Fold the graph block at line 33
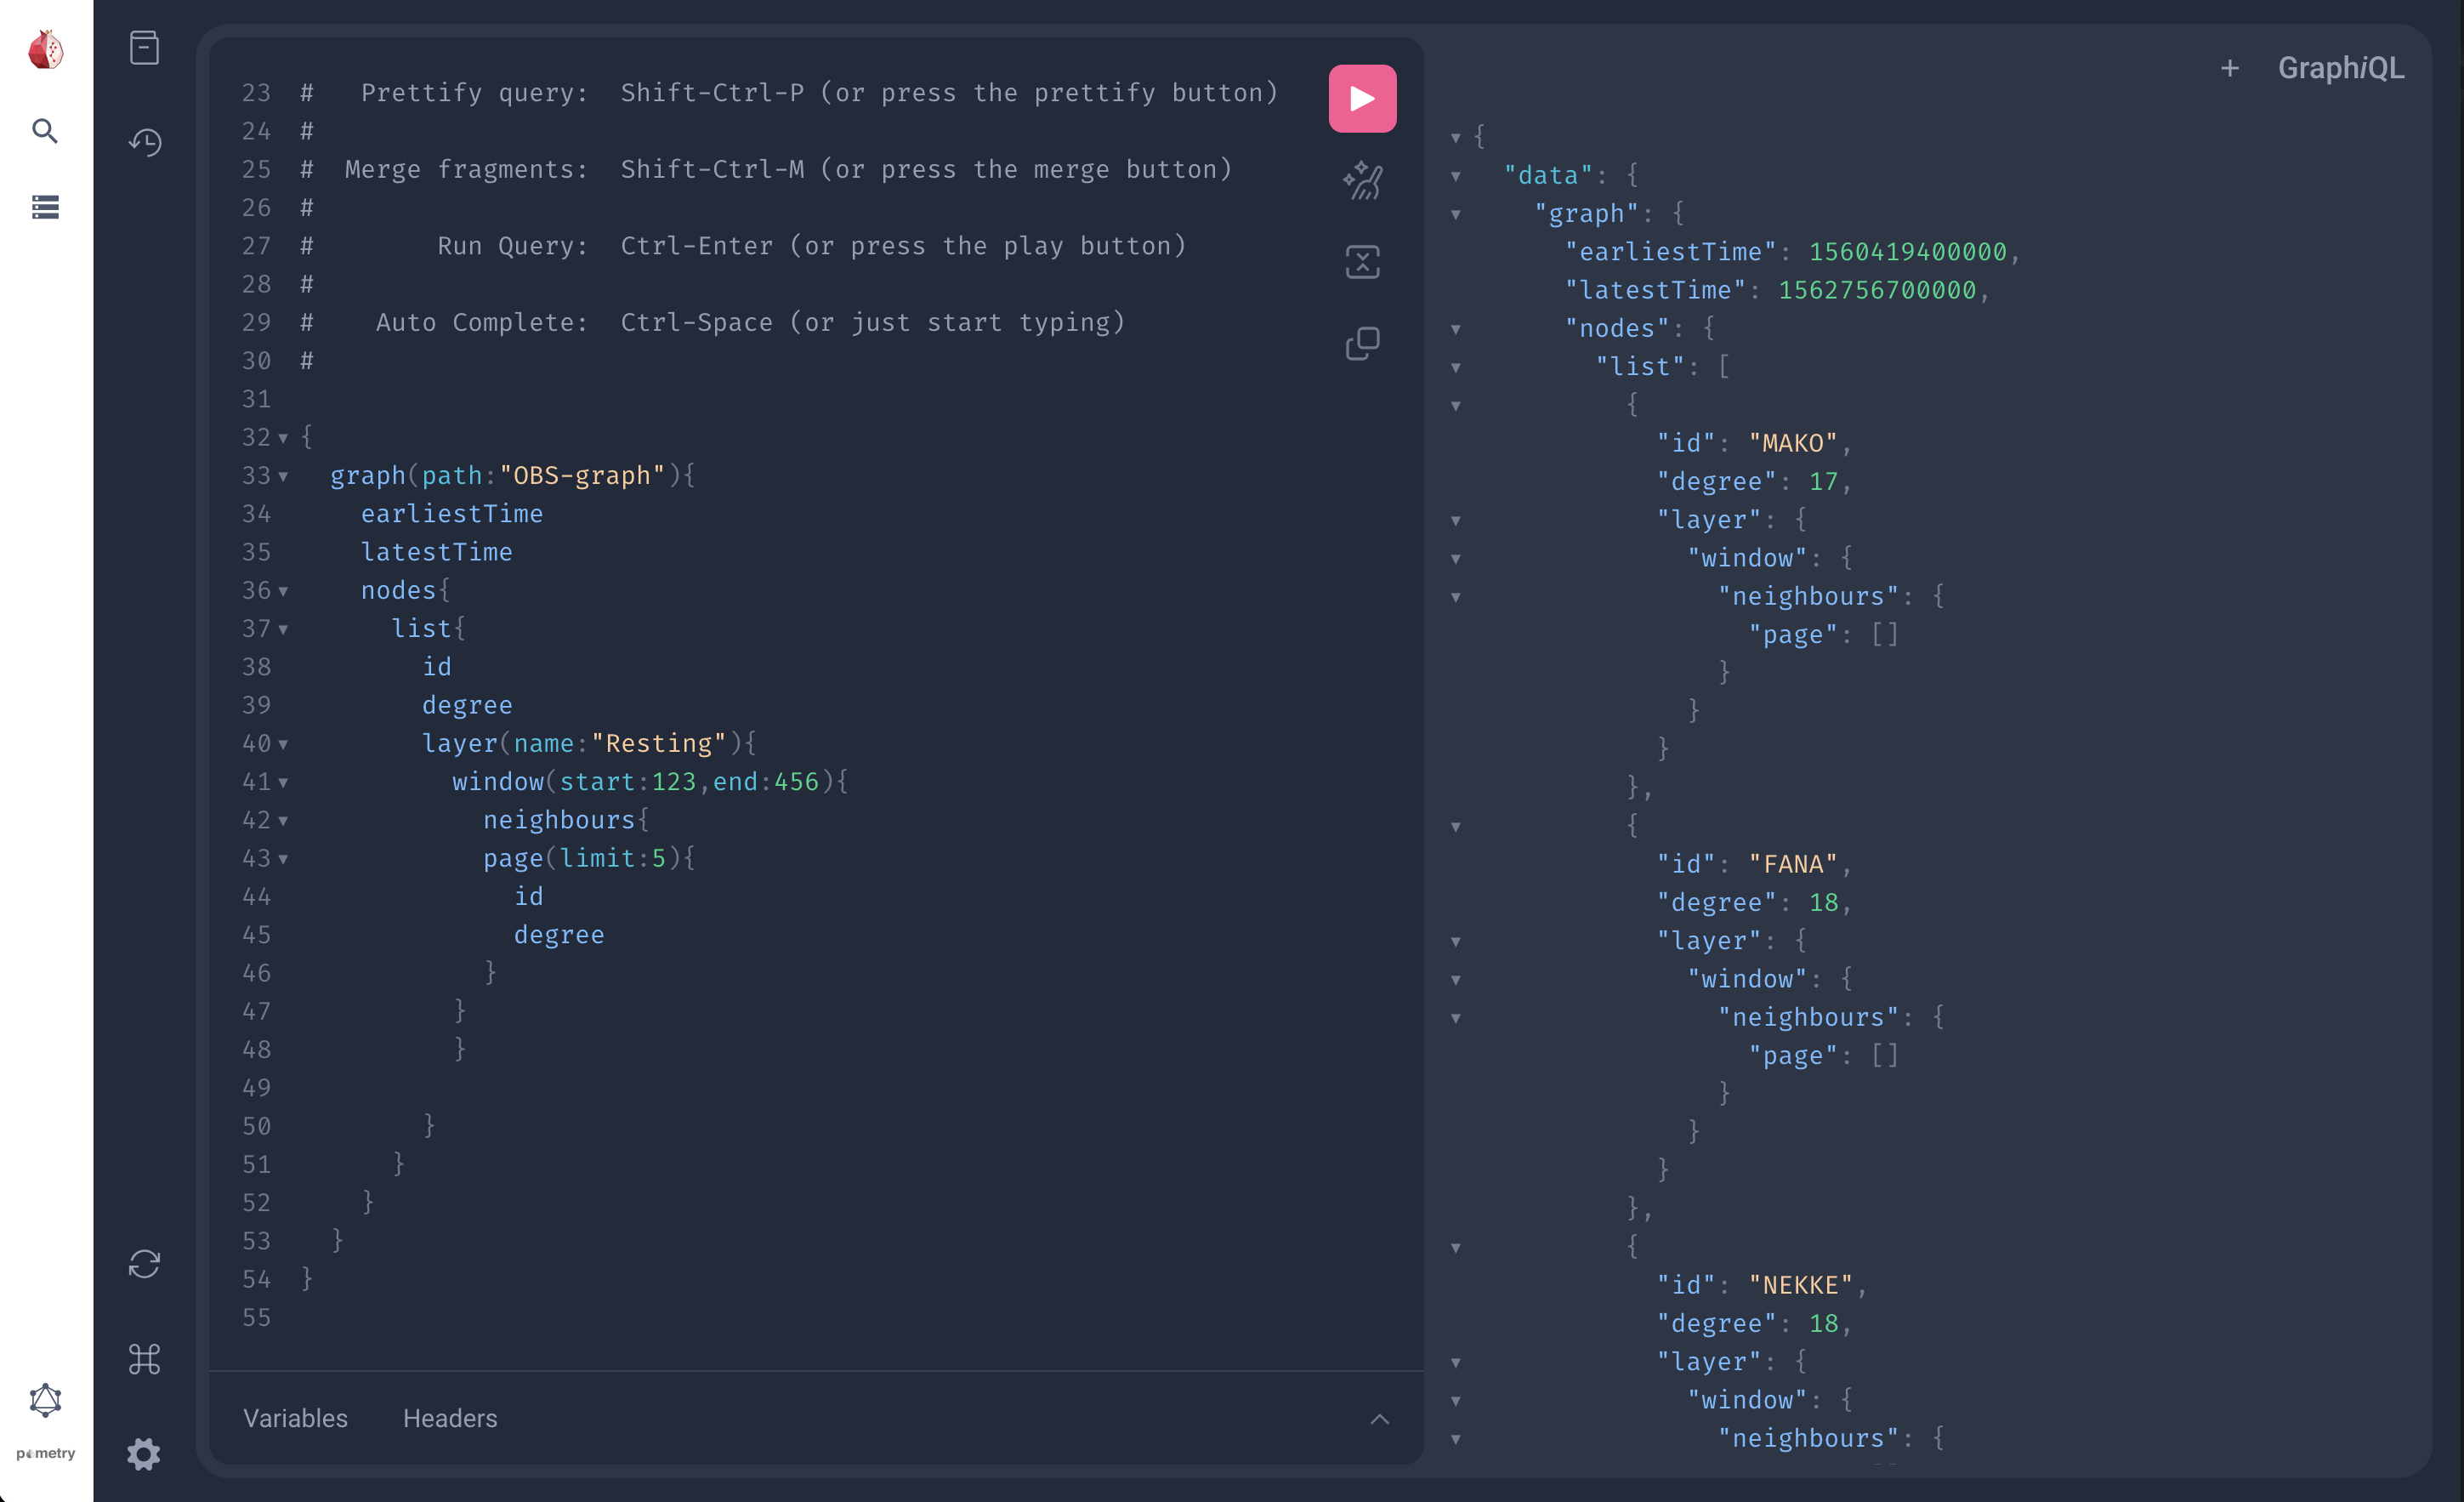 coord(282,476)
